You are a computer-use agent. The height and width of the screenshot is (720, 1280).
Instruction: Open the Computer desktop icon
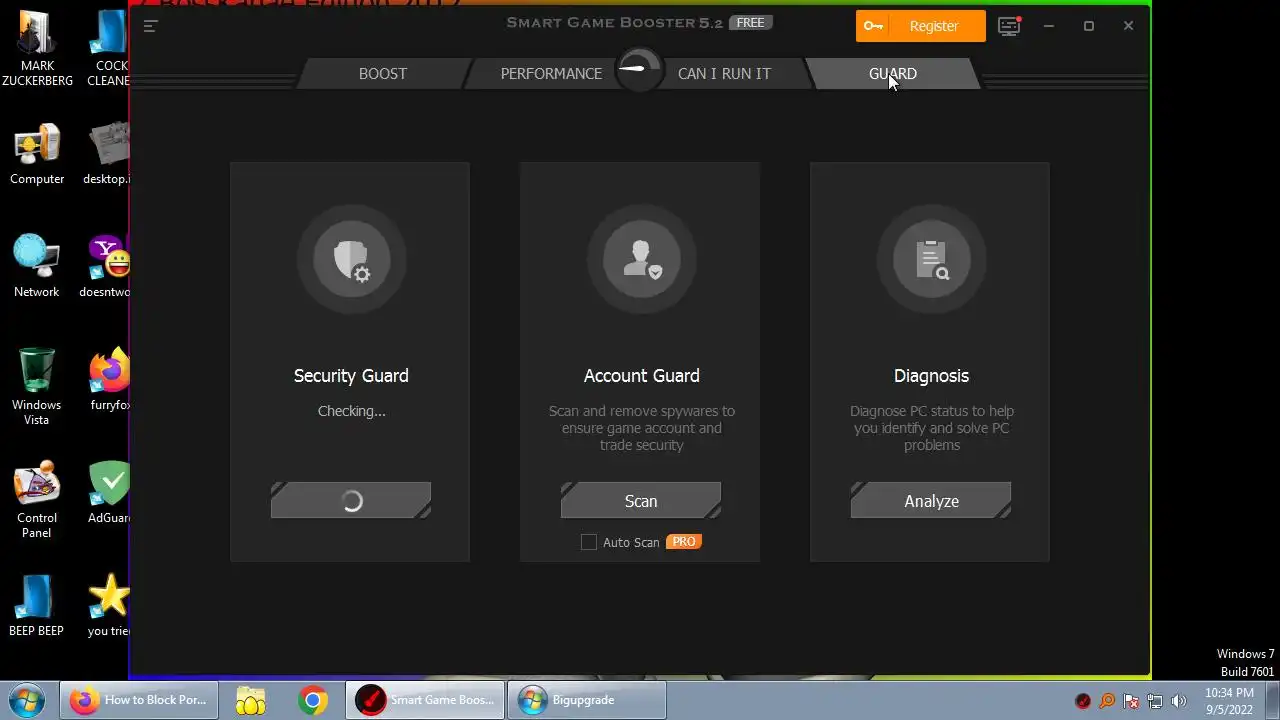click(x=37, y=155)
